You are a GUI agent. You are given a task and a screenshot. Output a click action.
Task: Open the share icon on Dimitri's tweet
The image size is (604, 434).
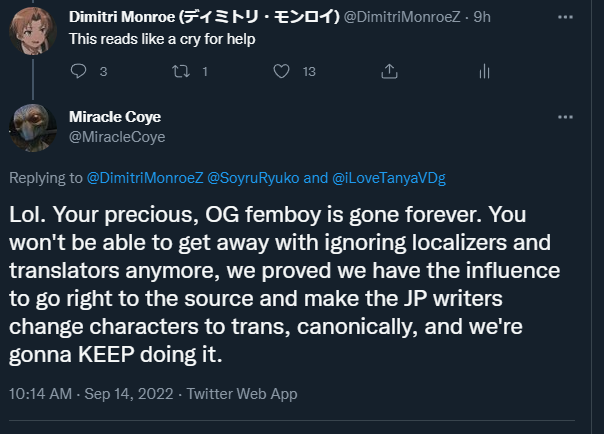(383, 71)
